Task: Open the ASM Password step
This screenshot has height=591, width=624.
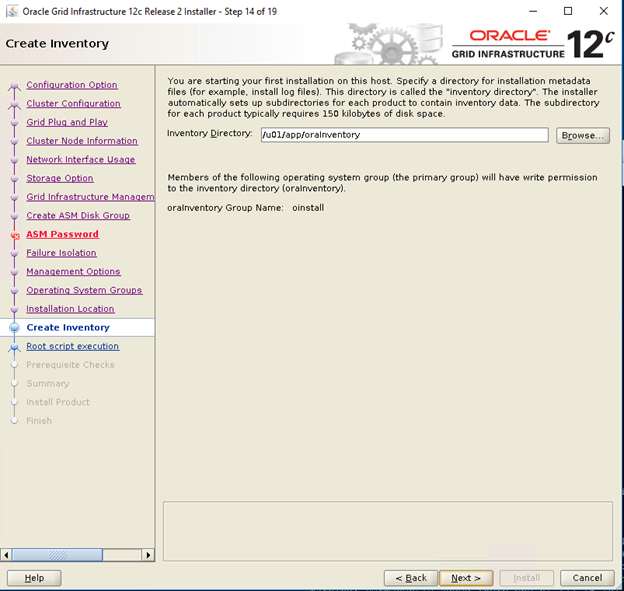Action: (x=62, y=234)
